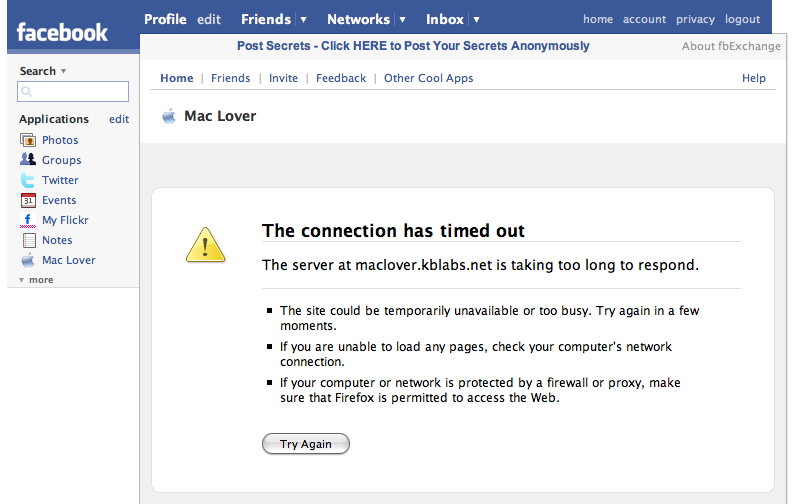
Task: Open the Friends dropdown arrow
Action: click(303, 19)
